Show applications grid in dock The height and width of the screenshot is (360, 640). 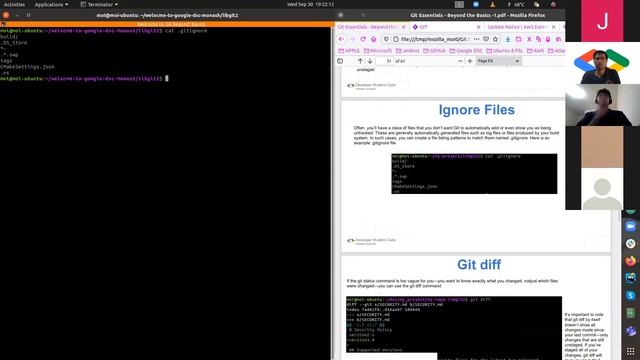[631, 352]
